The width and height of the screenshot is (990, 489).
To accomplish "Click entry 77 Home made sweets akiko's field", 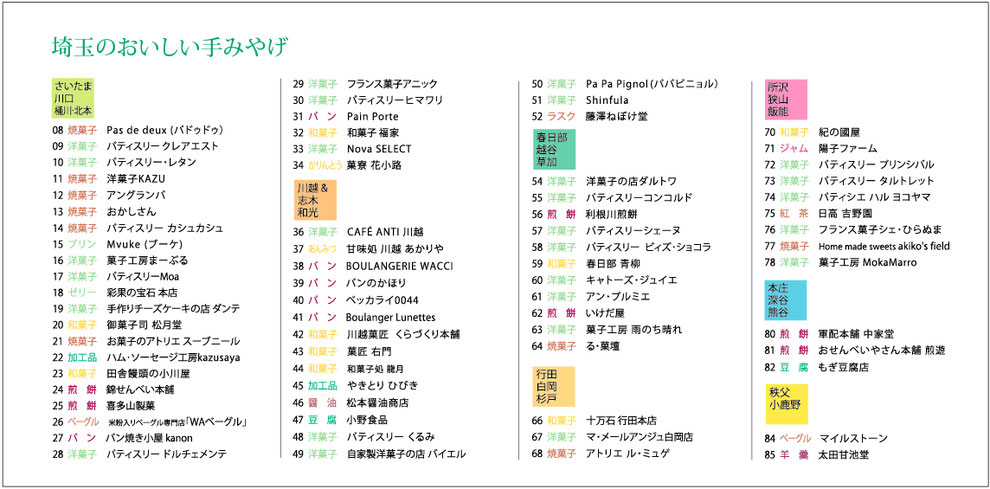I will pos(857,246).
